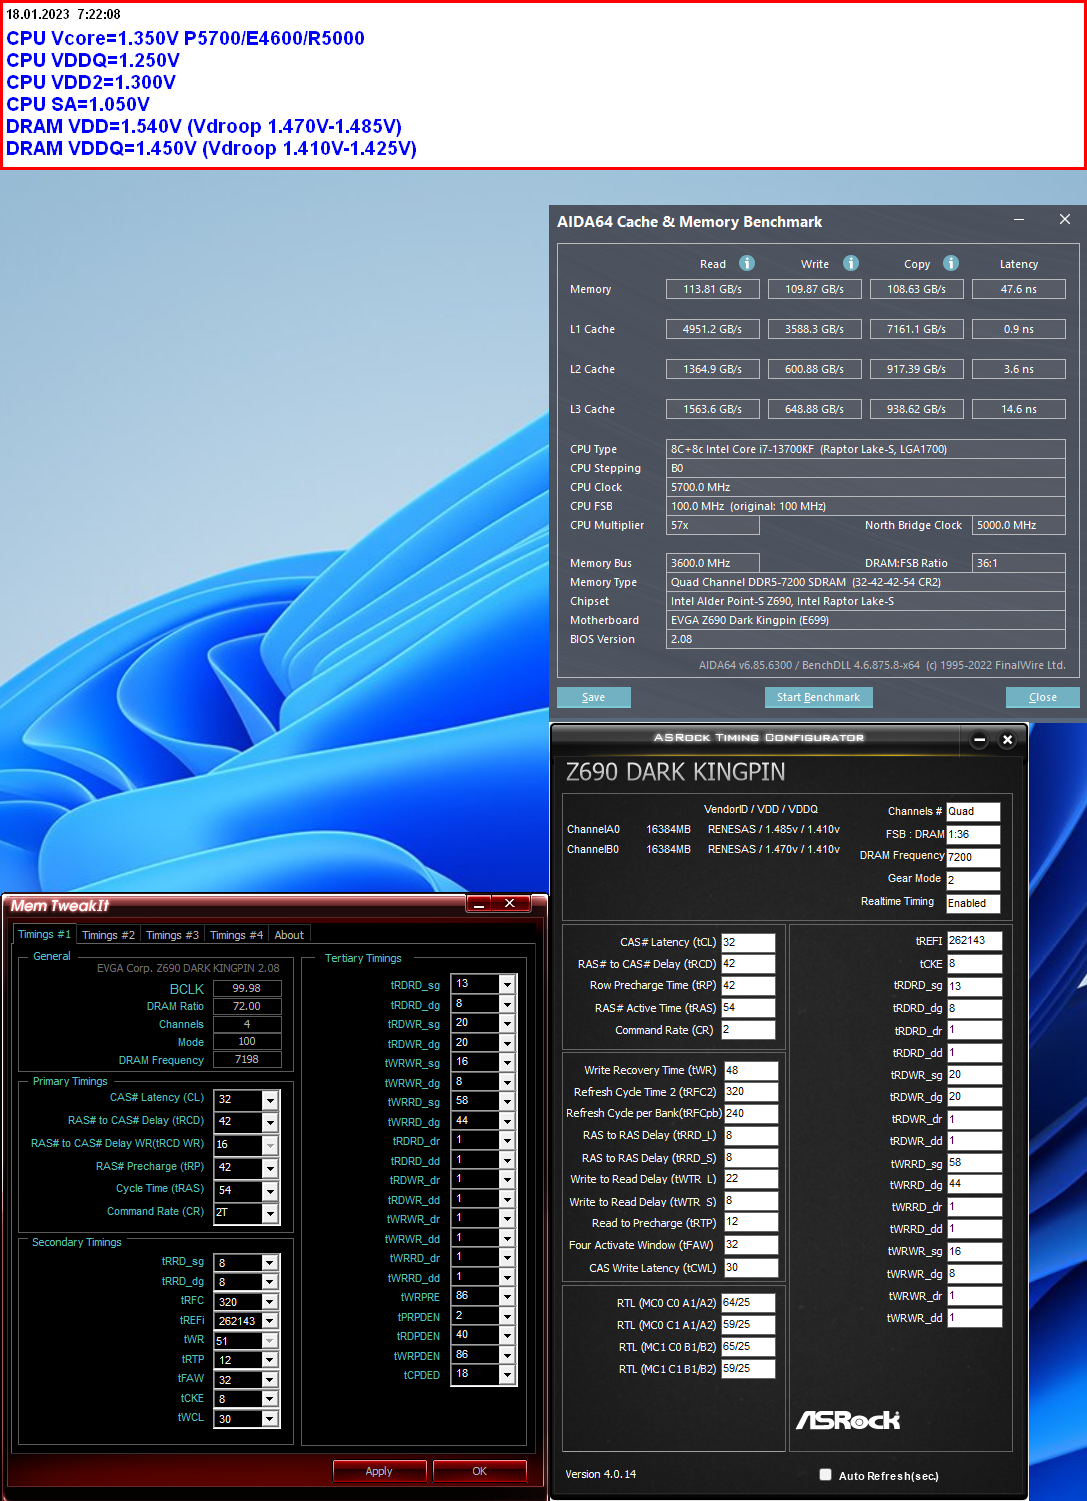
Task: Open the About tab in Mem TweakIt
Action: [x=289, y=935]
